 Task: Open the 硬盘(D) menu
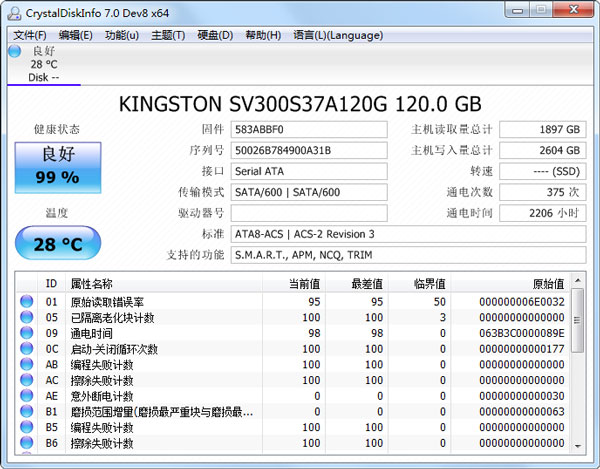coord(215,35)
